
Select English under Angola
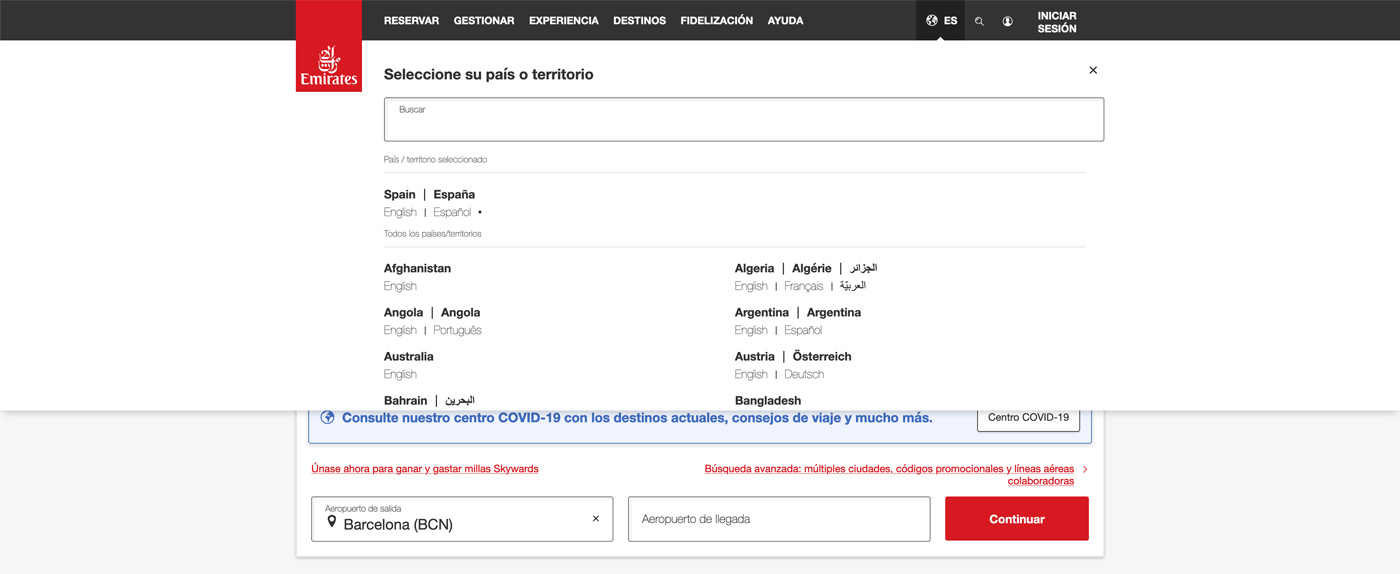[400, 330]
